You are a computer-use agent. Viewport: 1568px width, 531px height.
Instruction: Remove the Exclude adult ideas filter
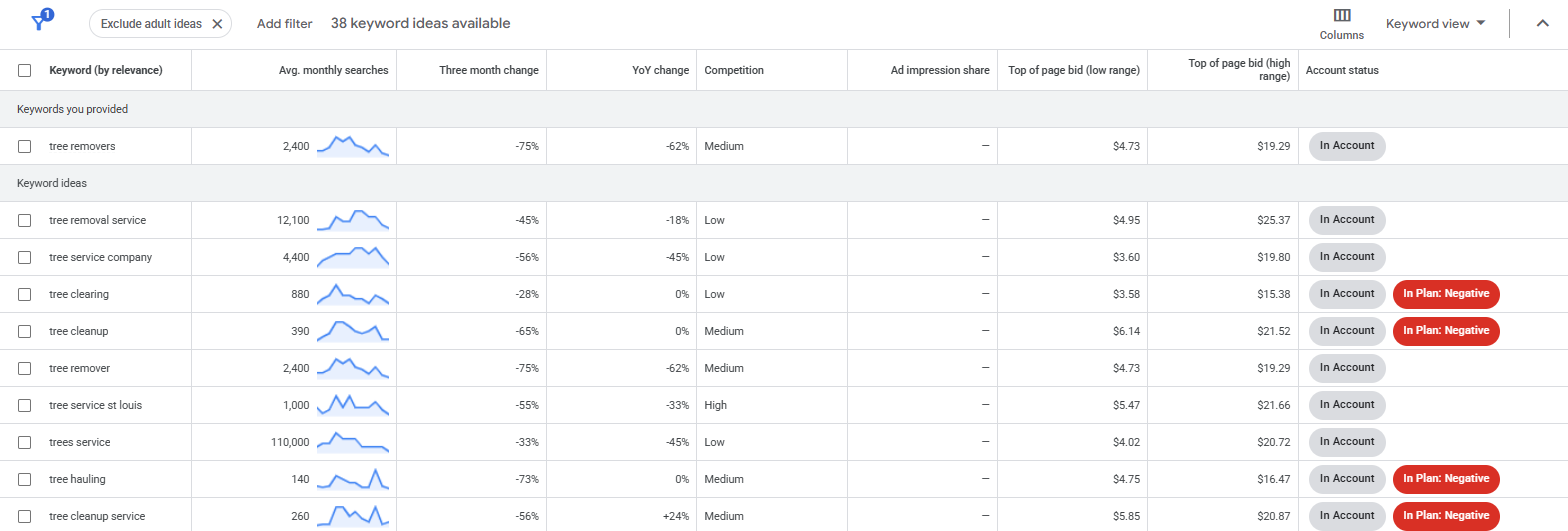click(217, 24)
